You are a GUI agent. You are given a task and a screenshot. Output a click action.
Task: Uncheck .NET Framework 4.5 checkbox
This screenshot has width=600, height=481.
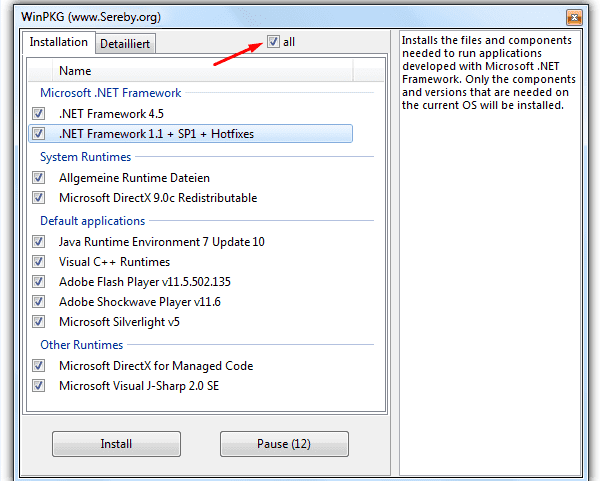(38, 114)
